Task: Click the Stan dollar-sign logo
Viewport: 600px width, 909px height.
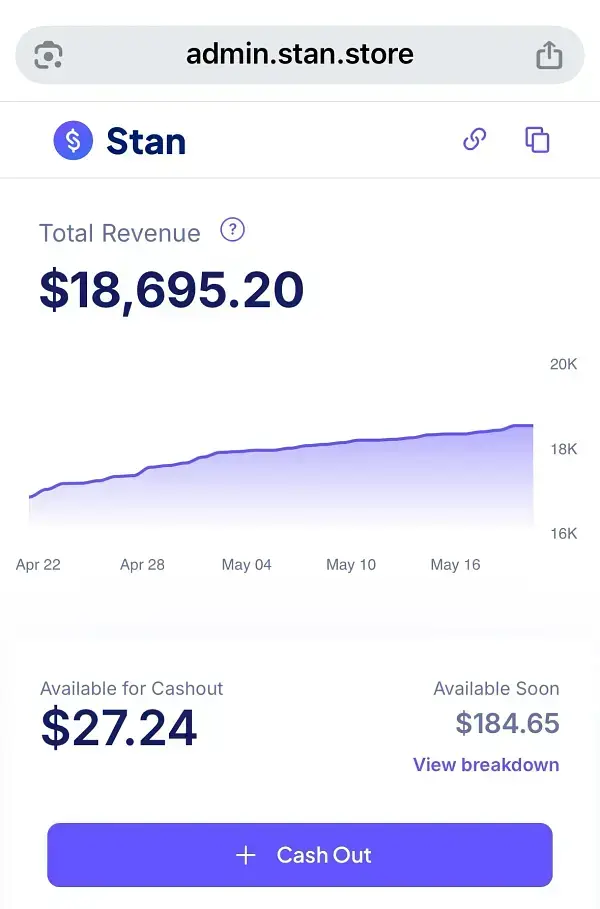Action: (73, 141)
